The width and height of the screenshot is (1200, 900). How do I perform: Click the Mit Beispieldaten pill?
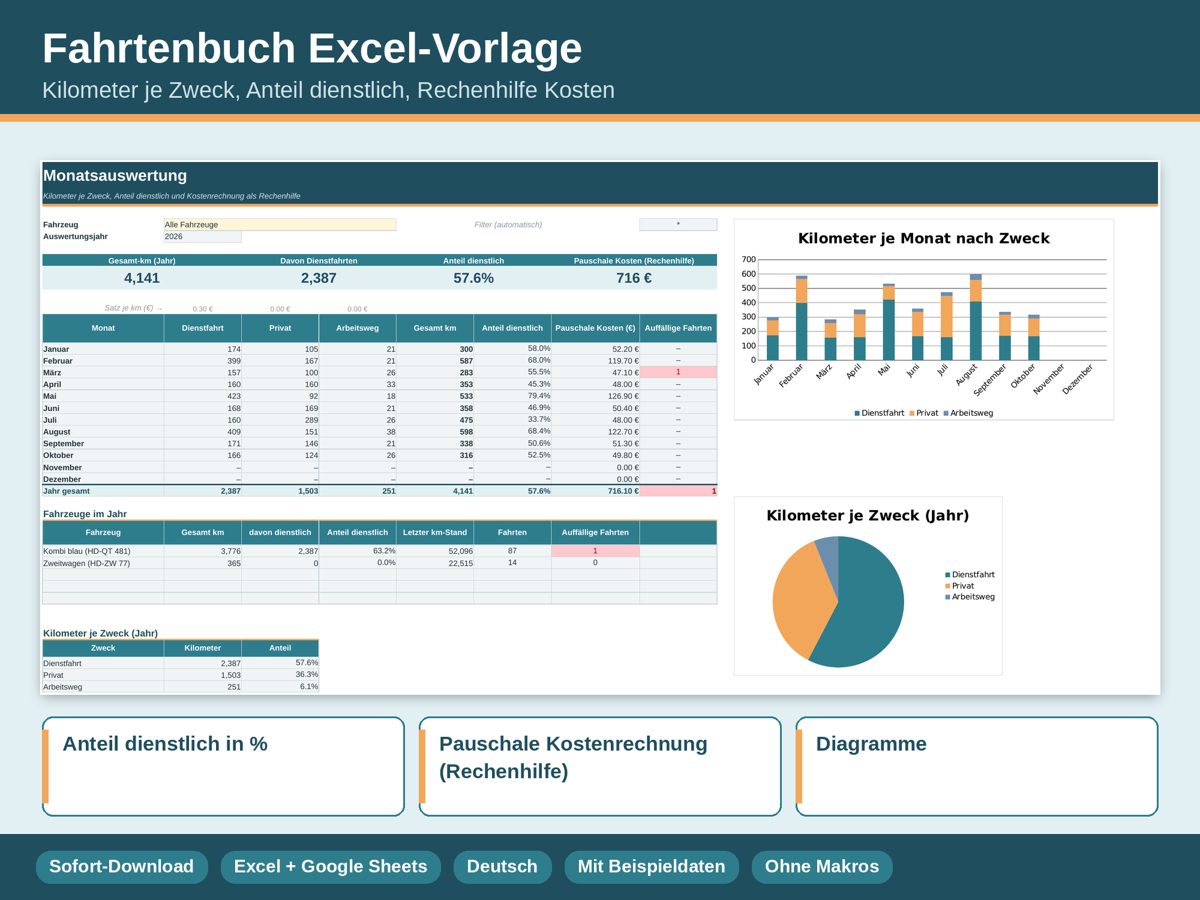pyautogui.click(x=651, y=867)
